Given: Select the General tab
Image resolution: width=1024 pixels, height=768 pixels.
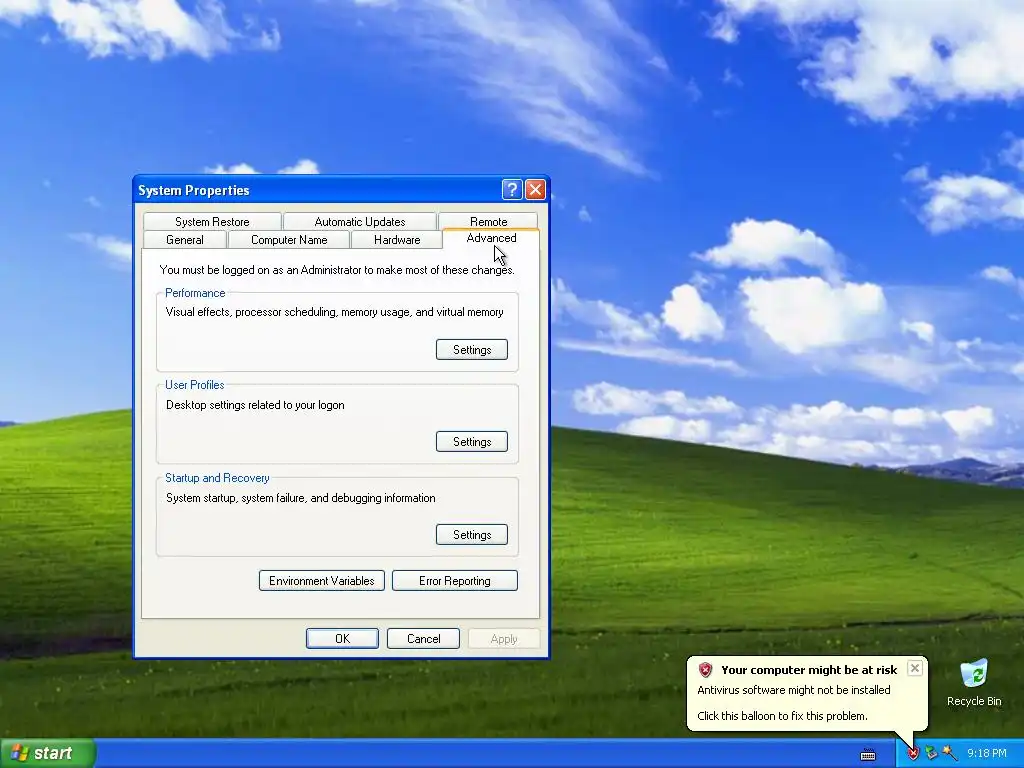Looking at the screenshot, I should [x=185, y=240].
